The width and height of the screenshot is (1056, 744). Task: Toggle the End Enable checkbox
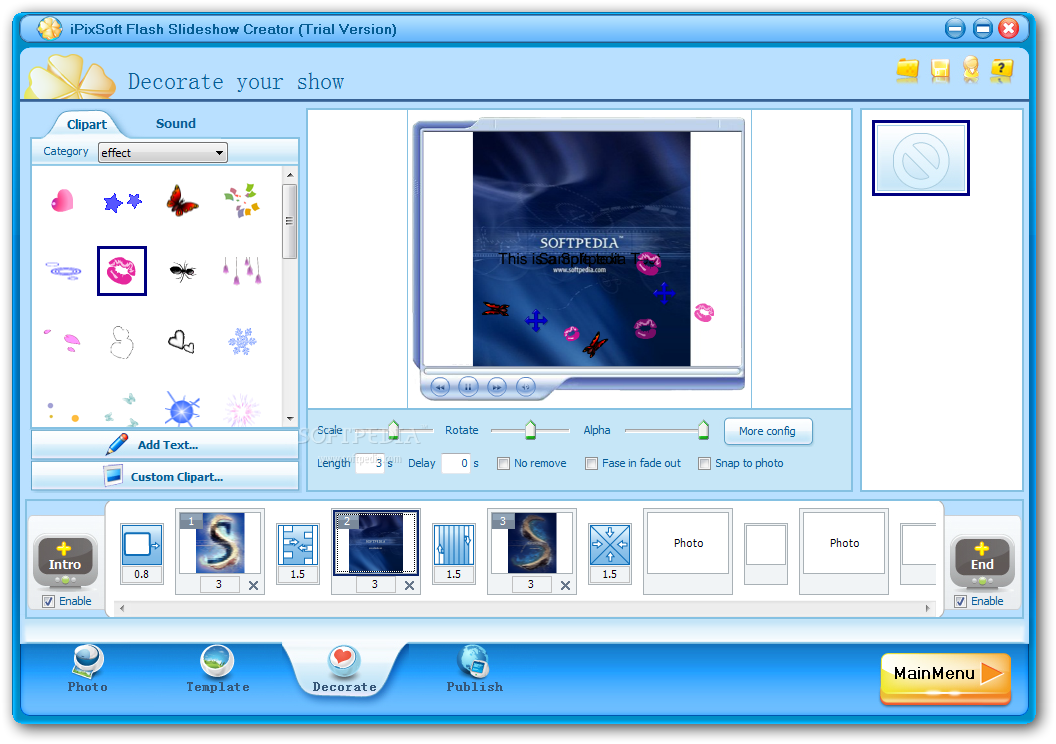(x=960, y=601)
